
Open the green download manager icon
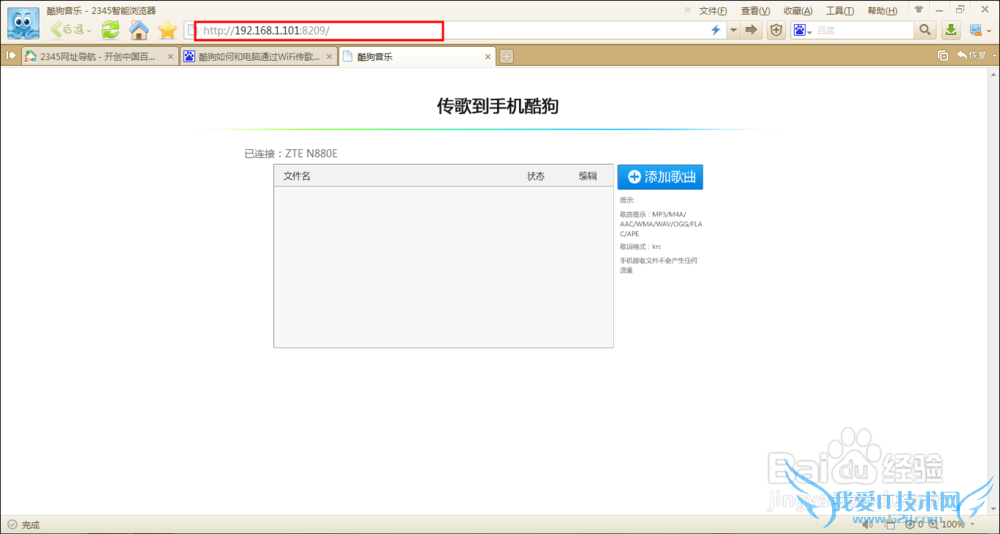point(951,30)
